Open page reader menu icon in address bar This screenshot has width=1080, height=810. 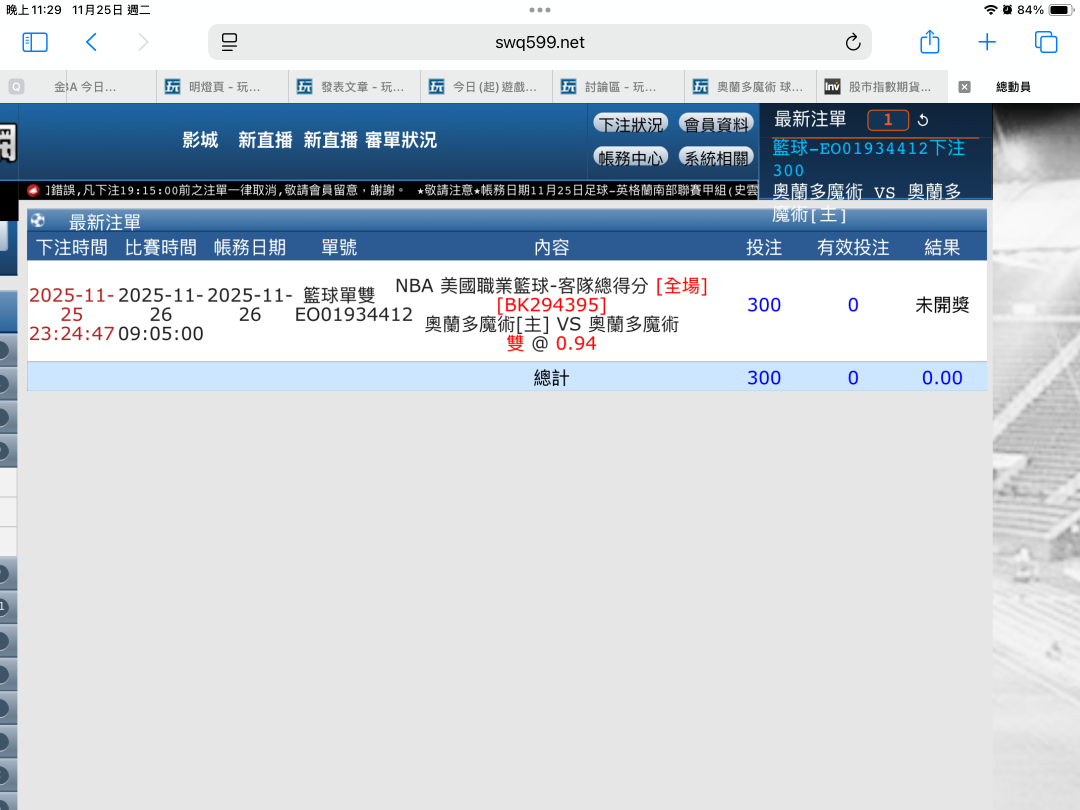tap(230, 42)
